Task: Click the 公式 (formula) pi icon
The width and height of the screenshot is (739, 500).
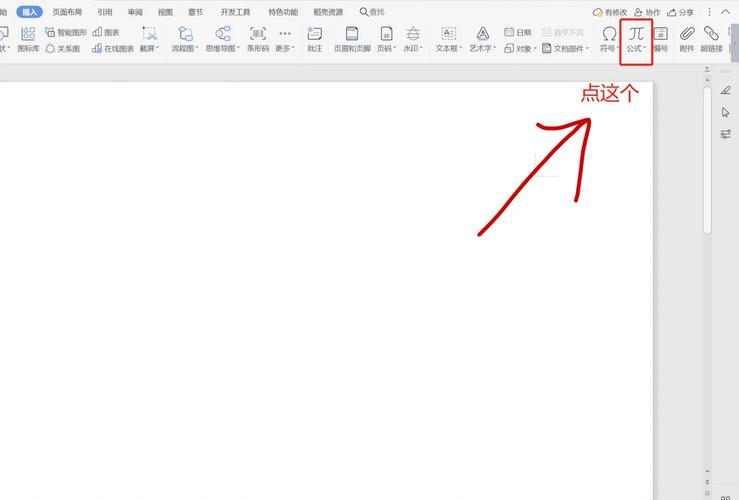Action: [636, 38]
